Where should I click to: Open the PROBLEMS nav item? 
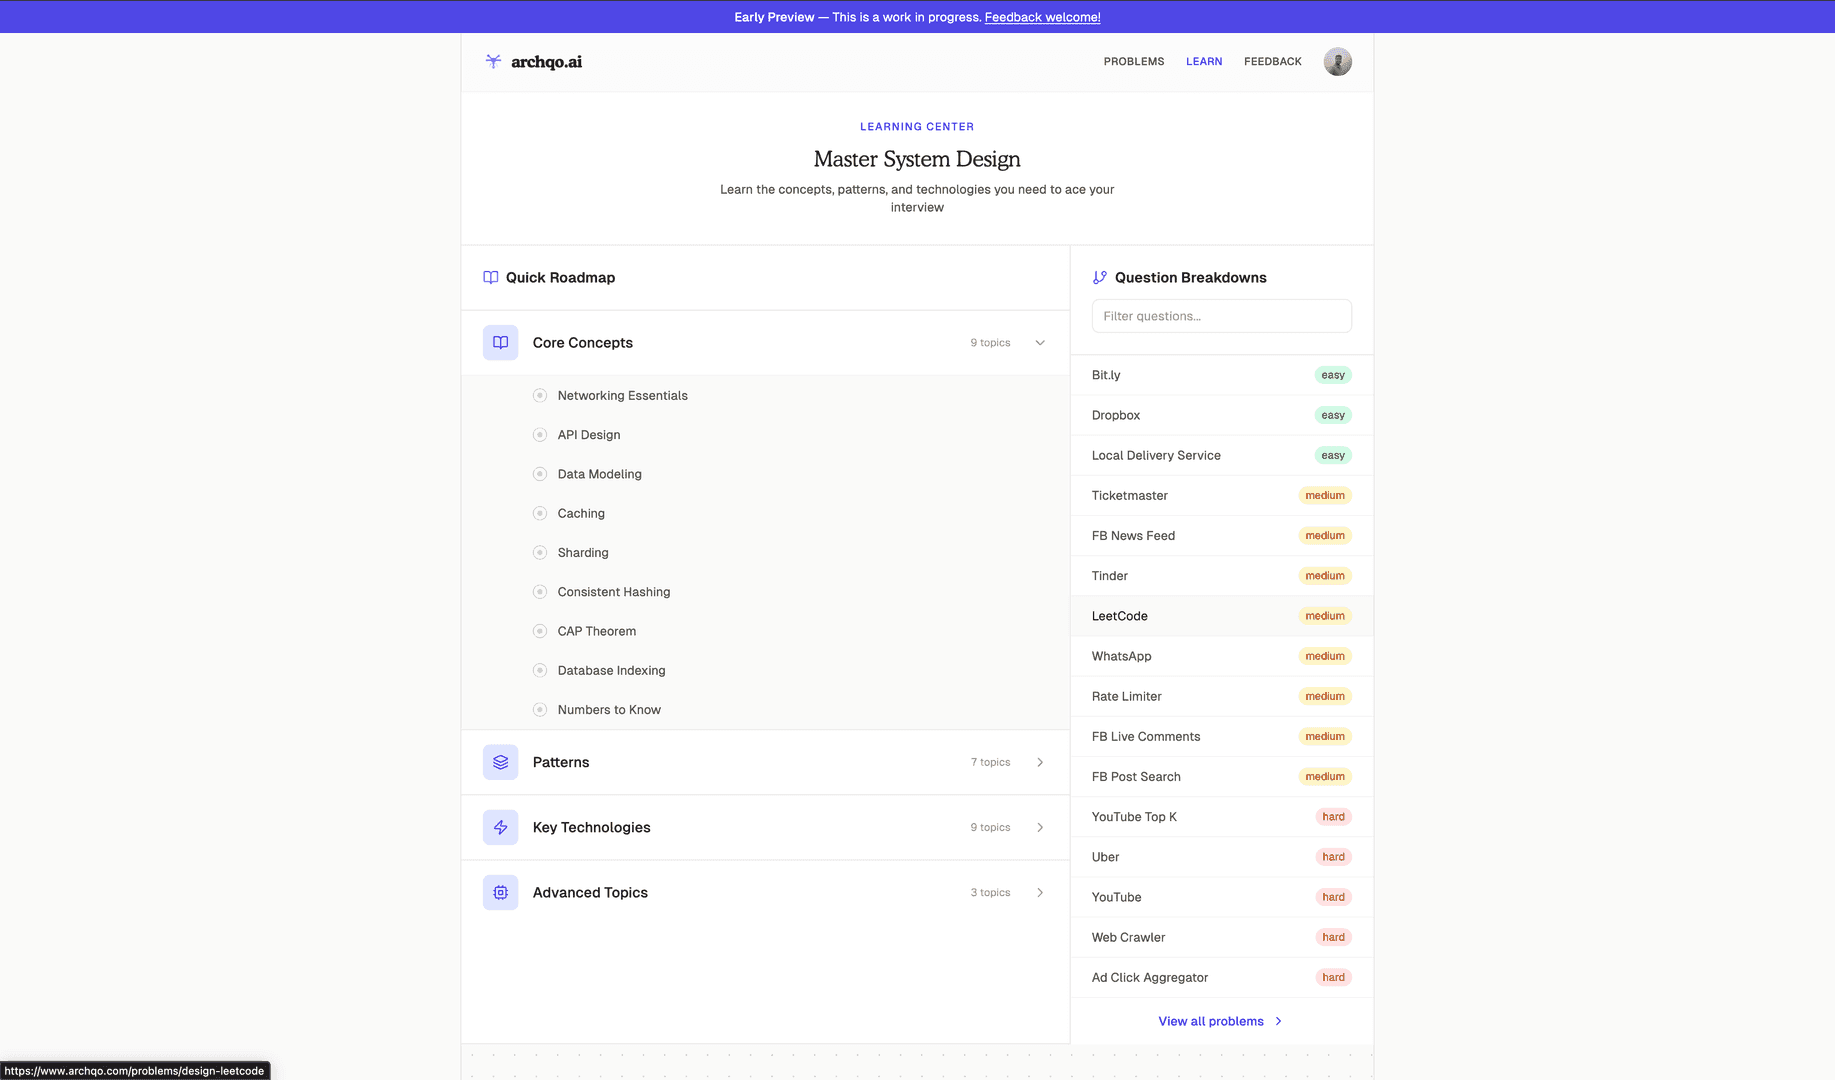[x=1134, y=62]
